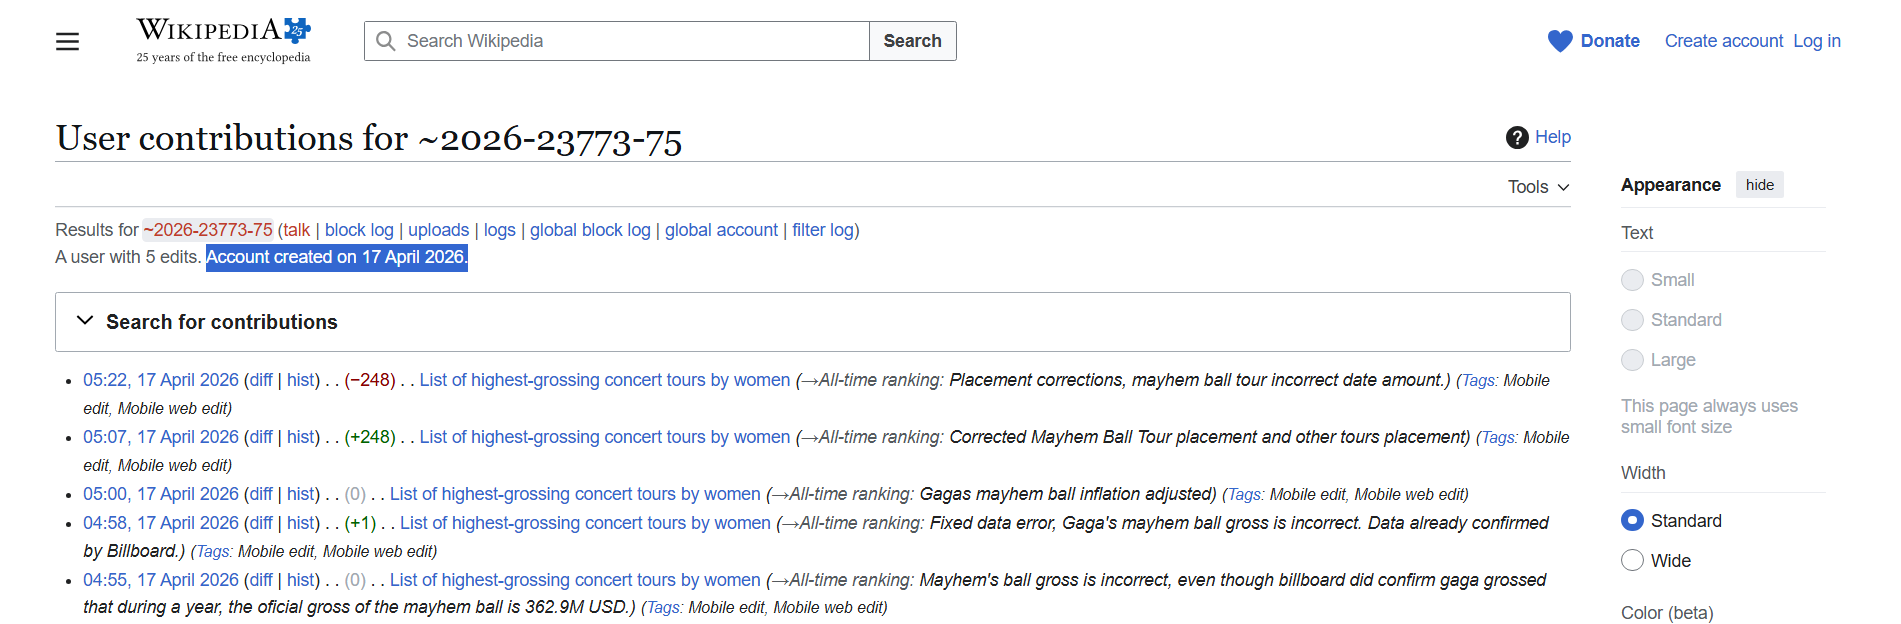Click the Wikipedia 25 years logo
This screenshot has height=624, width=1901.
pyautogui.click(x=224, y=40)
